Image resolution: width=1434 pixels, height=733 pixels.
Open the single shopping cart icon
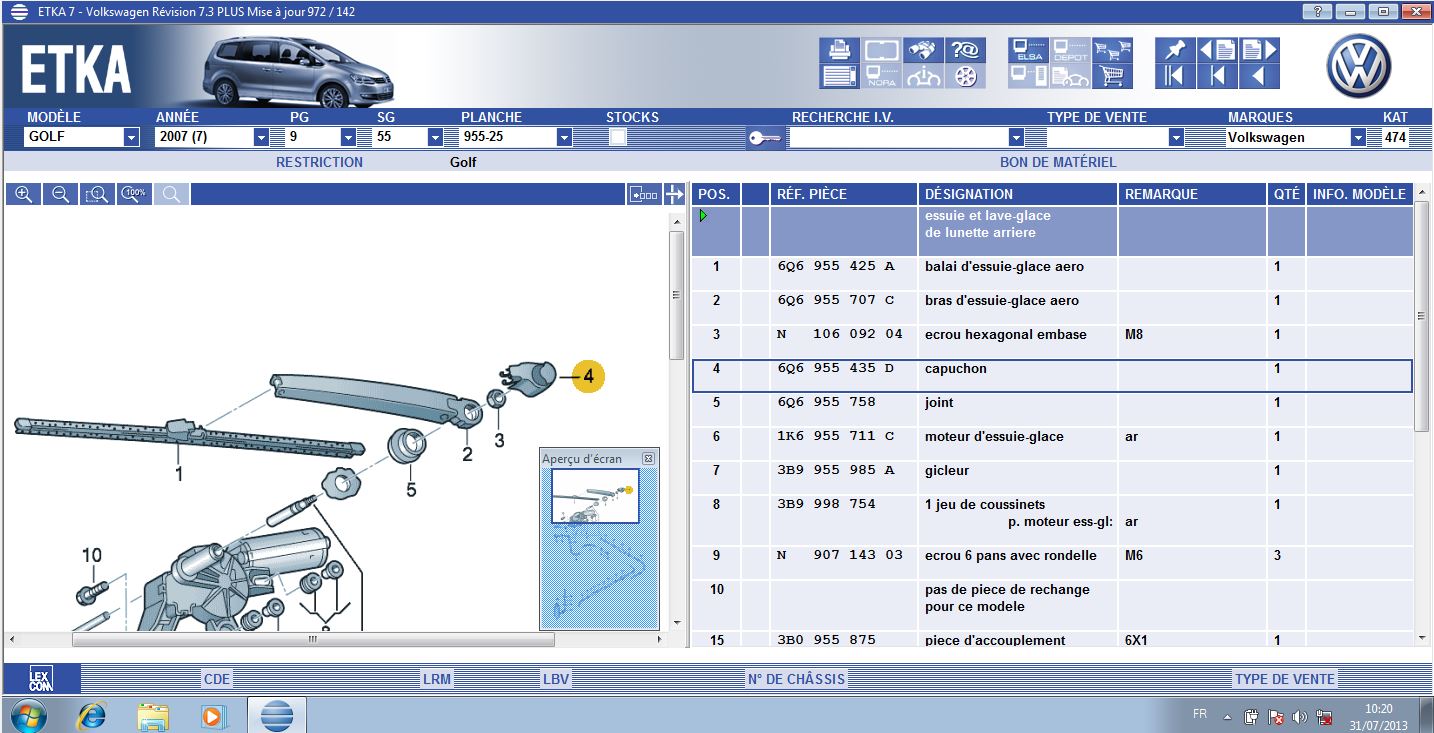point(1111,76)
